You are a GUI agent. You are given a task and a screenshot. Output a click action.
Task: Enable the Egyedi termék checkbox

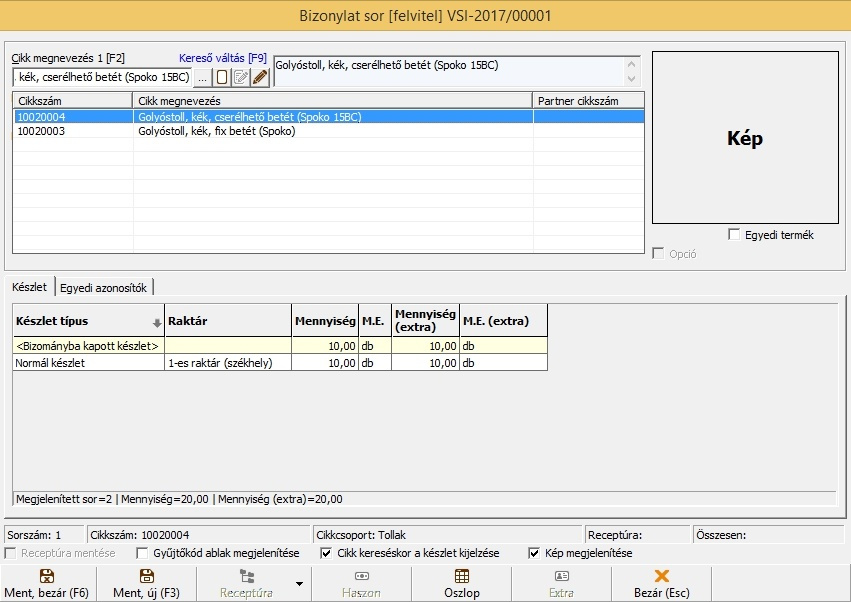coord(735,235)
